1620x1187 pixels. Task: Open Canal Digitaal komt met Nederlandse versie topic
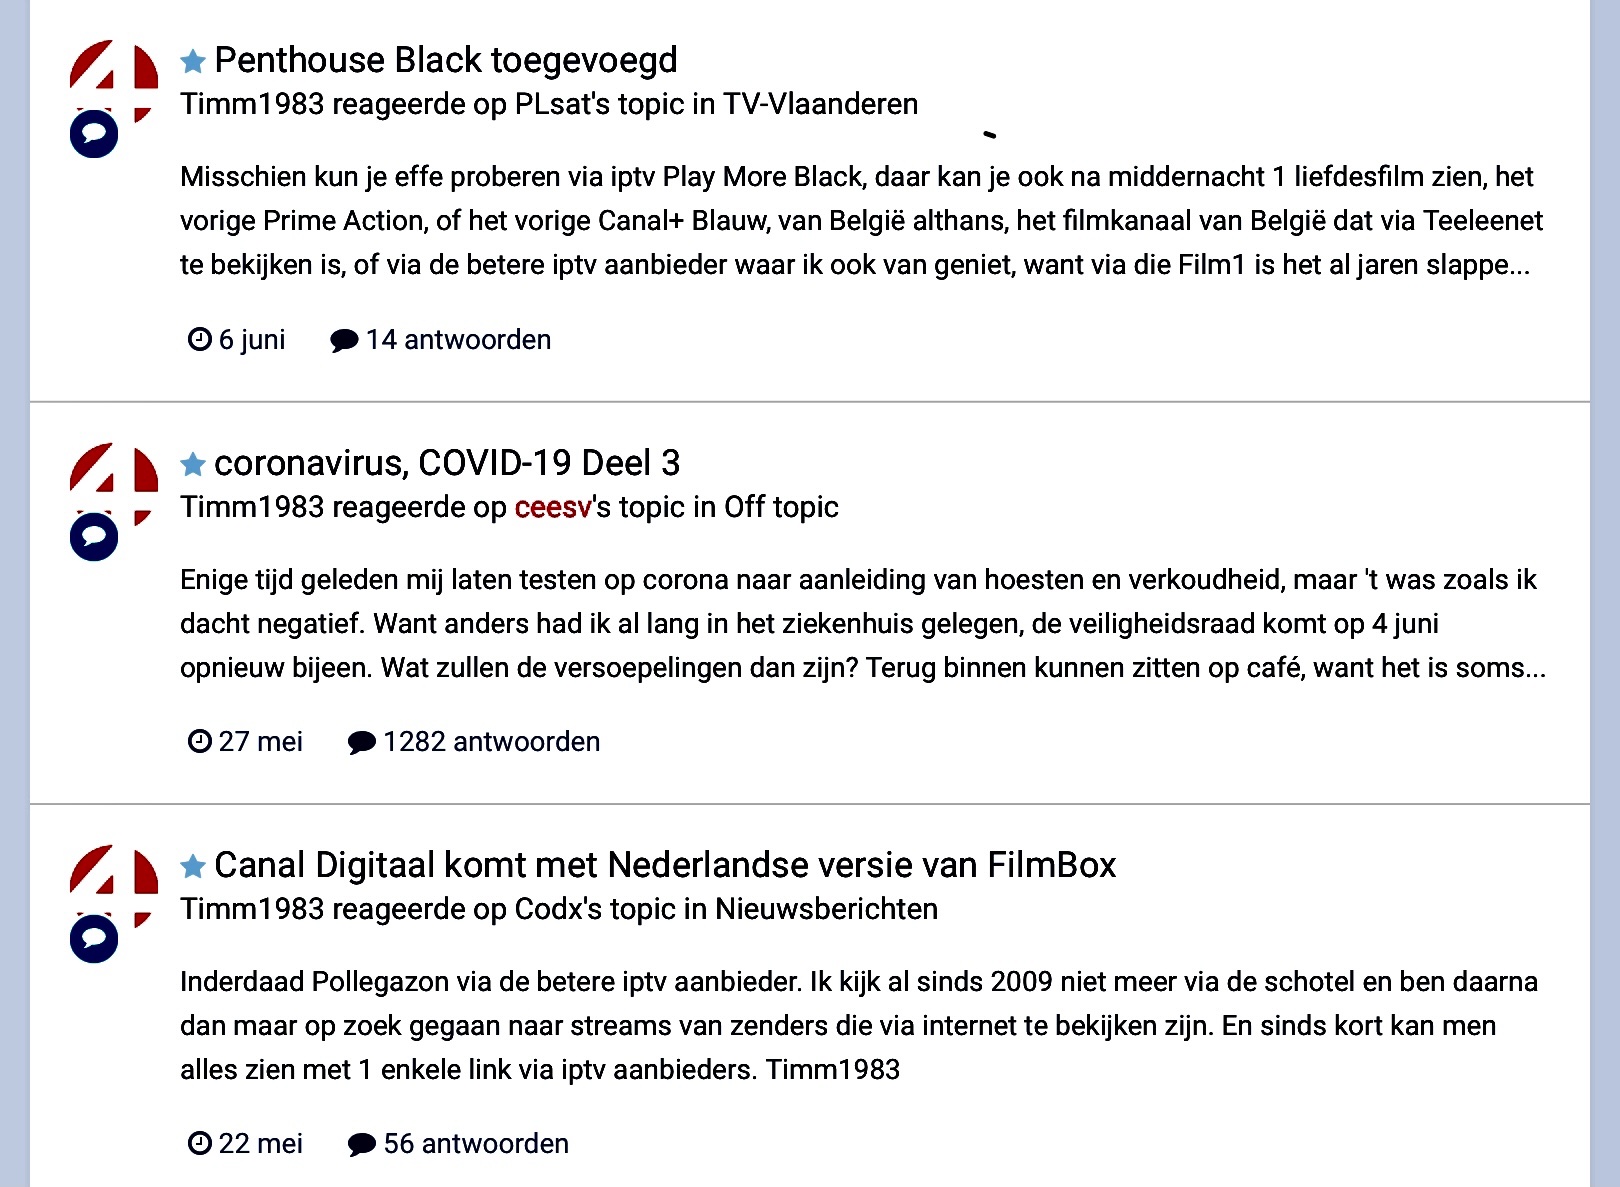coord(665,865)
